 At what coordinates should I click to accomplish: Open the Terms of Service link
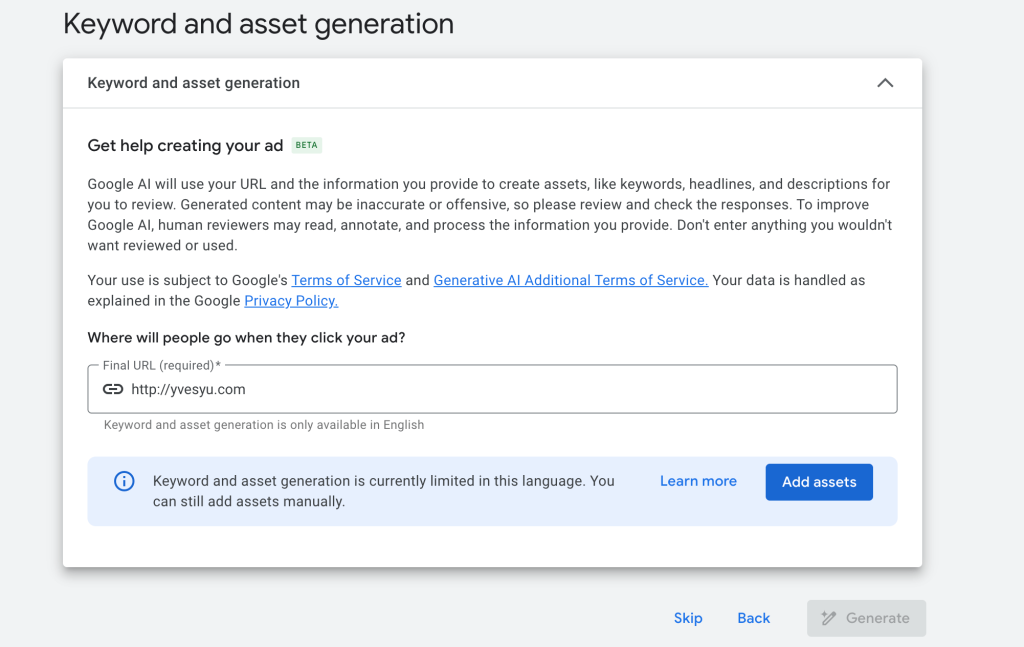pyautogui.click(x=346, y=280)
